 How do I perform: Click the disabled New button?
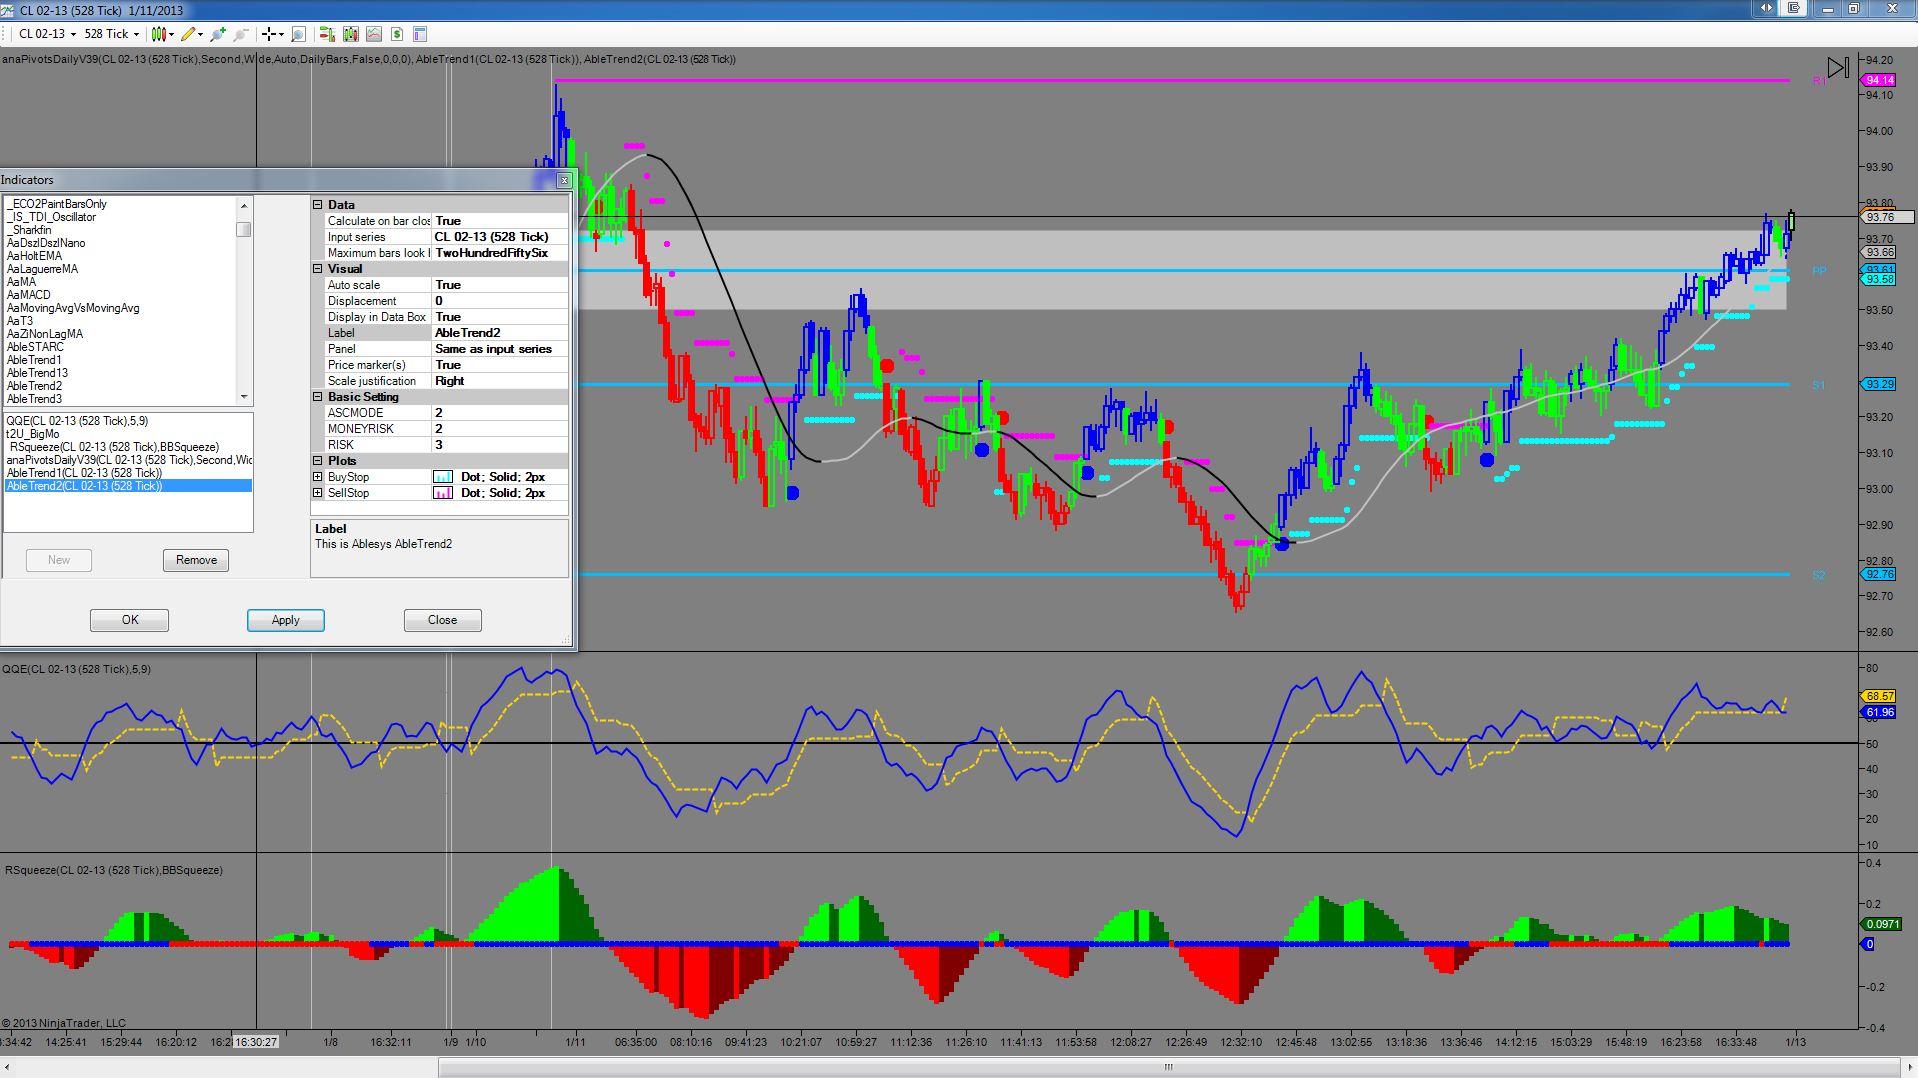tap(59, 560)
